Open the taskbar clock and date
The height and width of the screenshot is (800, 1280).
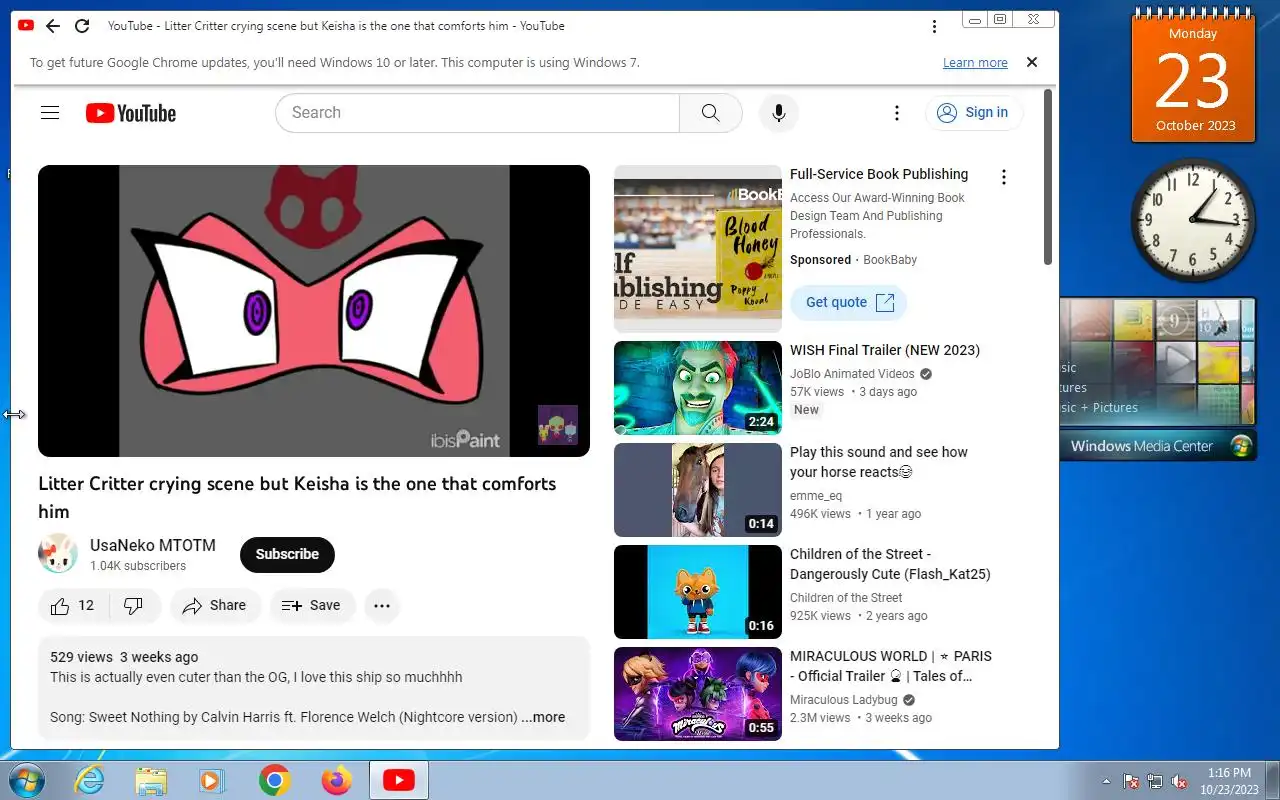(x=1230, y=781)
